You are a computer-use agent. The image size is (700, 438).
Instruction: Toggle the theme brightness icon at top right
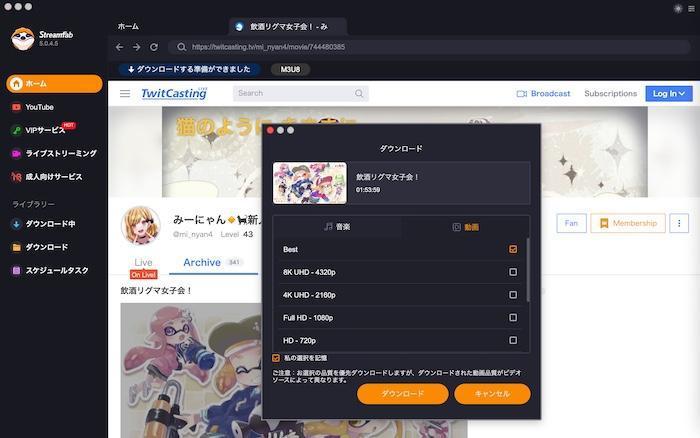point(678,8)
